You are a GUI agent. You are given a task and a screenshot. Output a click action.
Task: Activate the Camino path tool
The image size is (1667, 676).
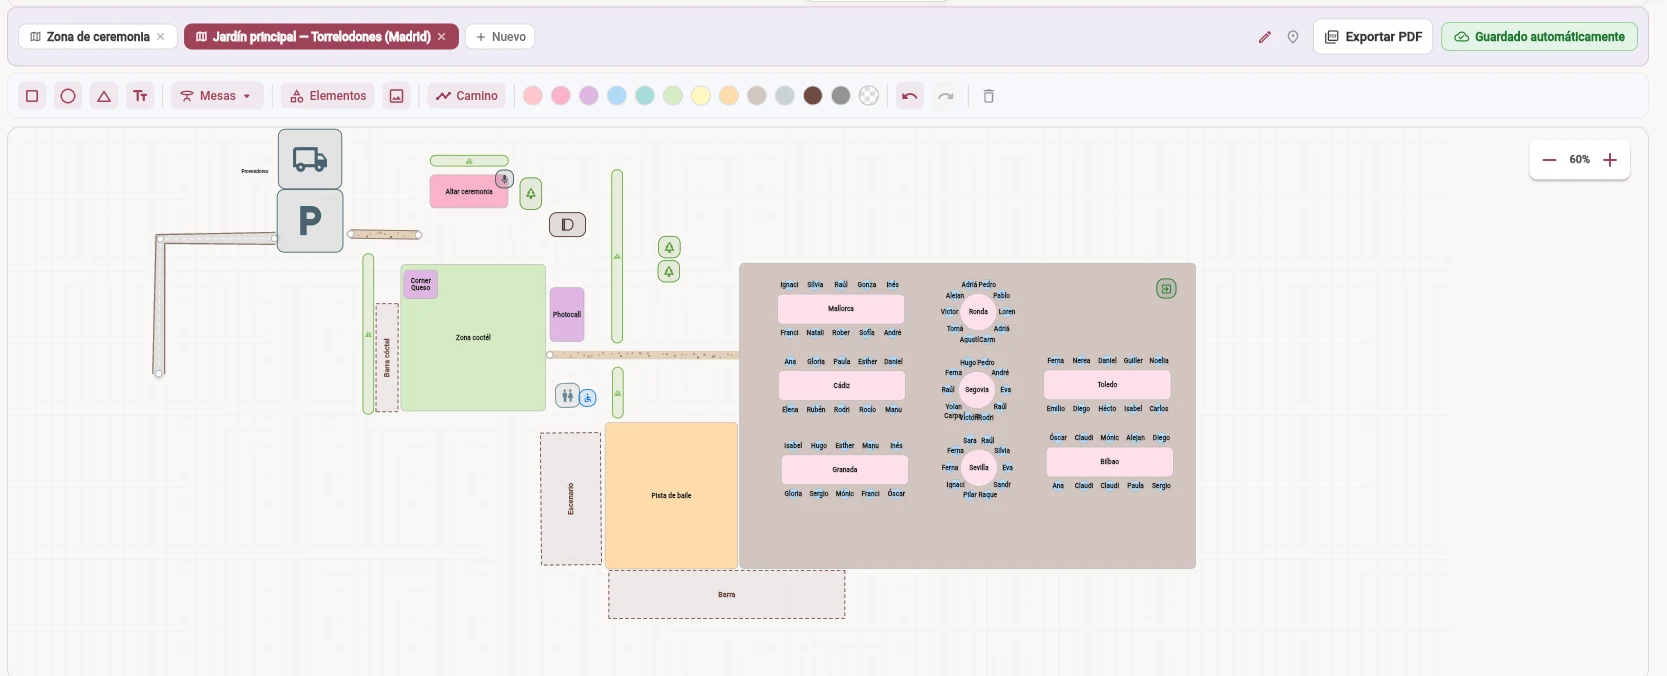[x=467, y=96]
